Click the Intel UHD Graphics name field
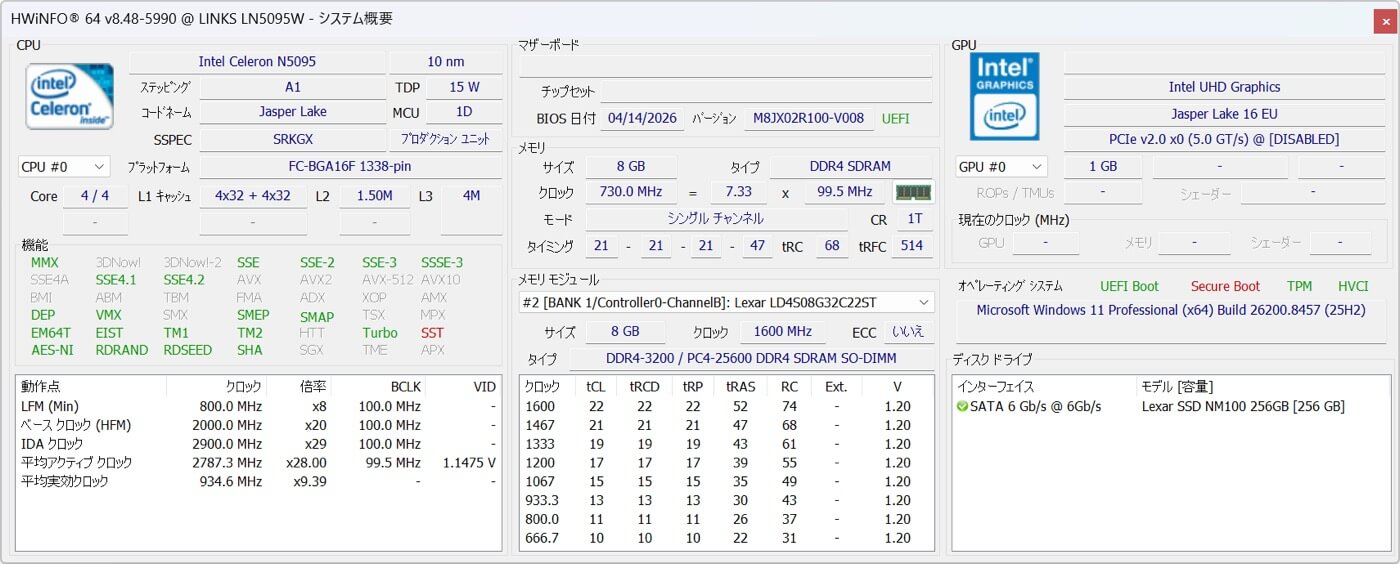Screen dimensions: 1400x564 coord(1224,87)
